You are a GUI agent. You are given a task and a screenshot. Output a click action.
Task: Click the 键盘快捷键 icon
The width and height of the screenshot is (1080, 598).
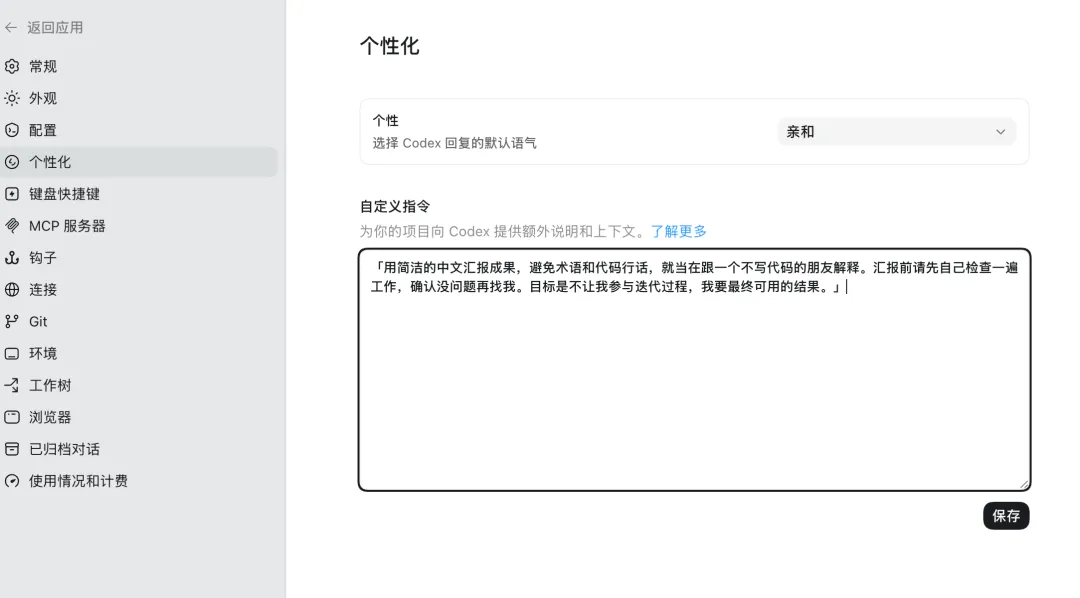[12, 194]
